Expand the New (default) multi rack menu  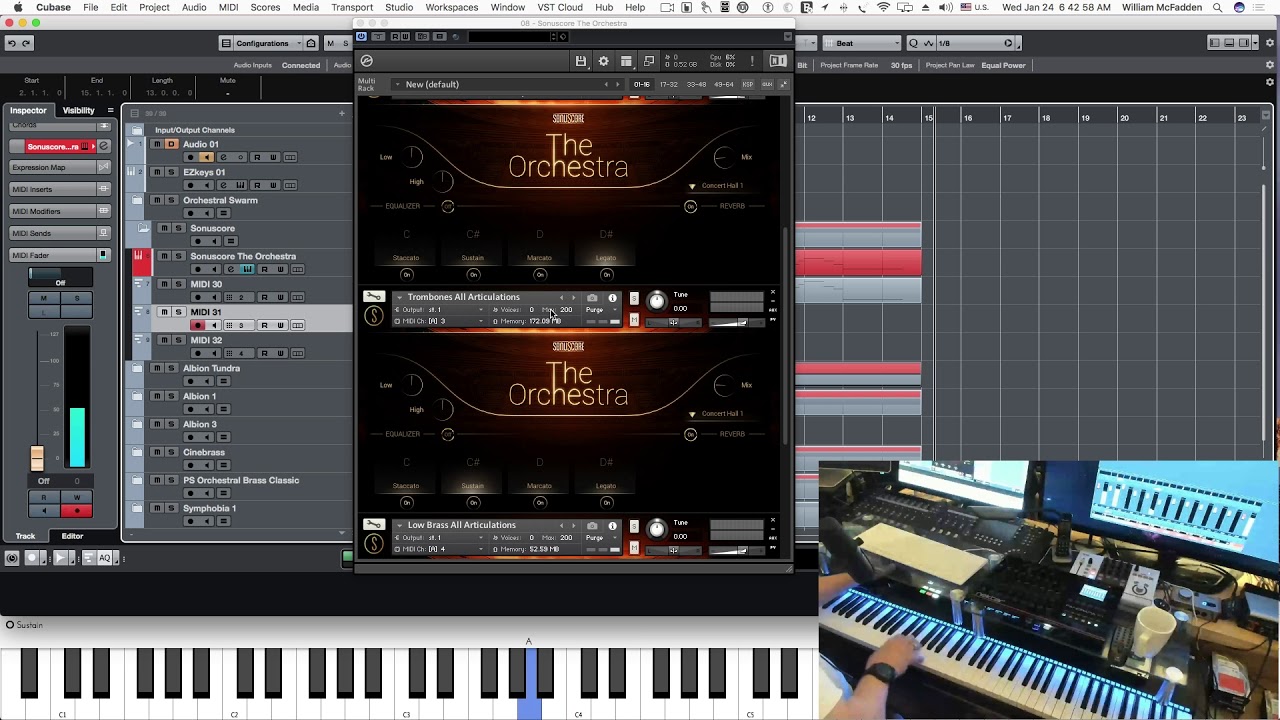[432, 85]
